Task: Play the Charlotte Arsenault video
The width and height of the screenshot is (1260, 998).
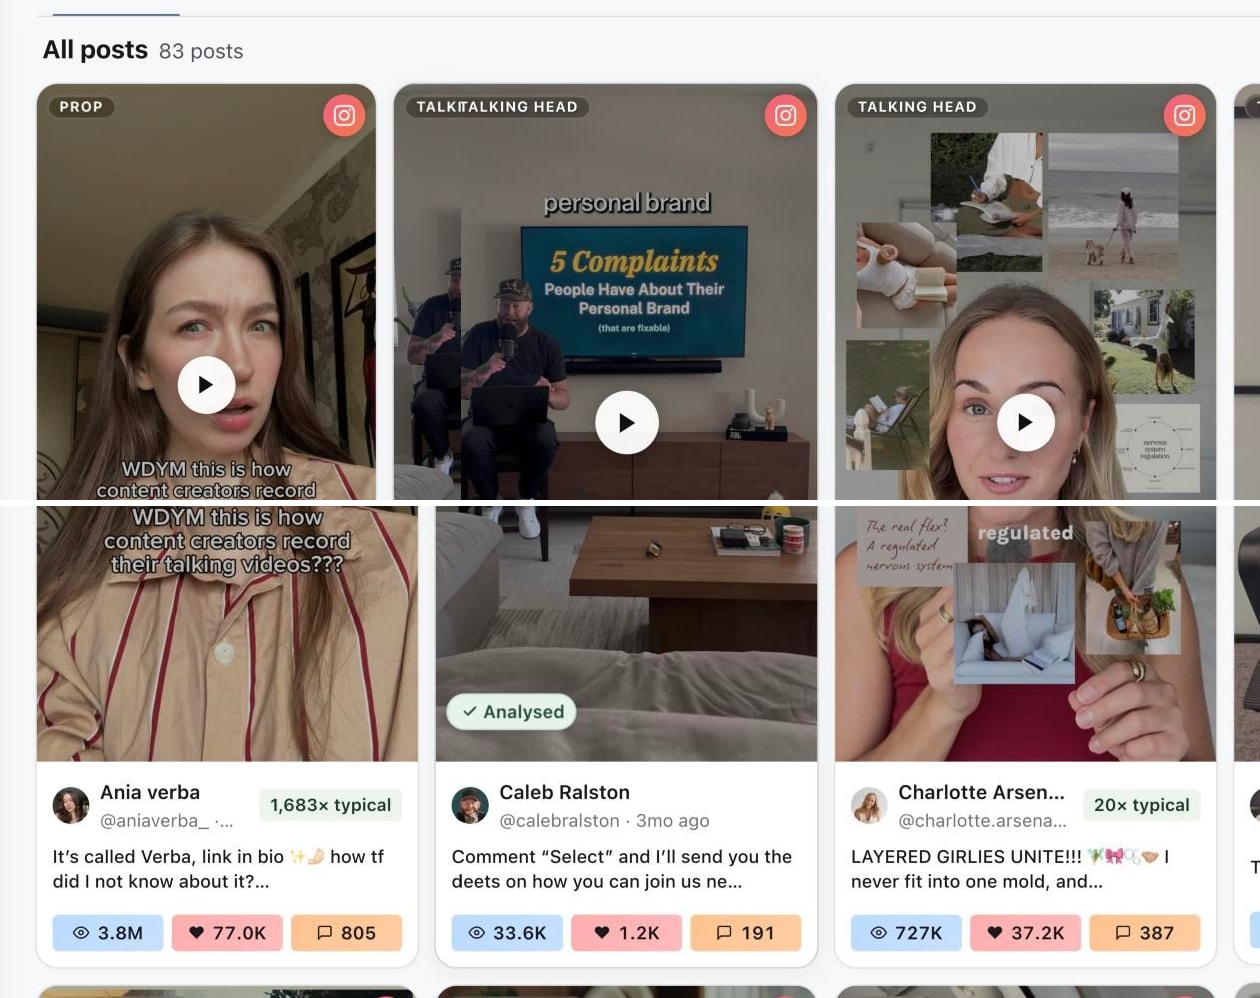Action: [x=1026, y=422]
